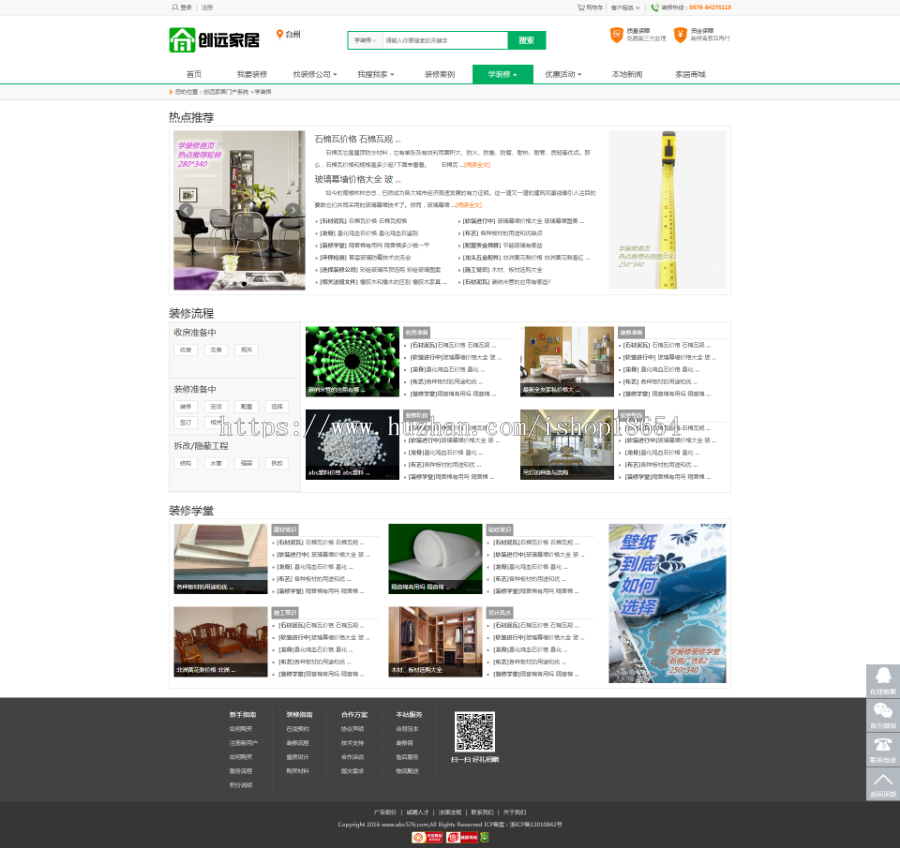Expand the 找装修公司 nav dropdown
Image resolution: width=900 pixels, height=848 pixels.
tap(315, 74)
